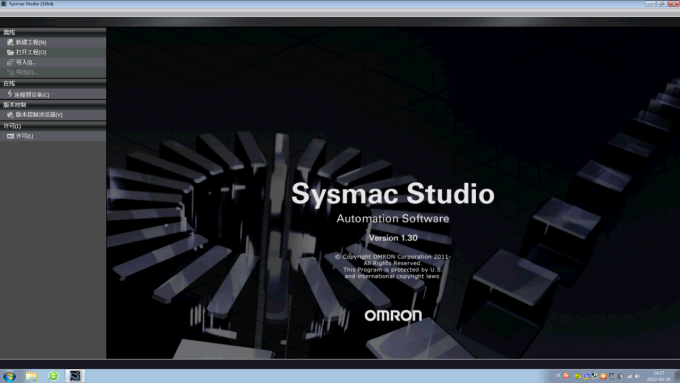Click the Show desktop strip at taskbar end
Image resolution: width=681 pixels, height=383 pixels.
677,376
